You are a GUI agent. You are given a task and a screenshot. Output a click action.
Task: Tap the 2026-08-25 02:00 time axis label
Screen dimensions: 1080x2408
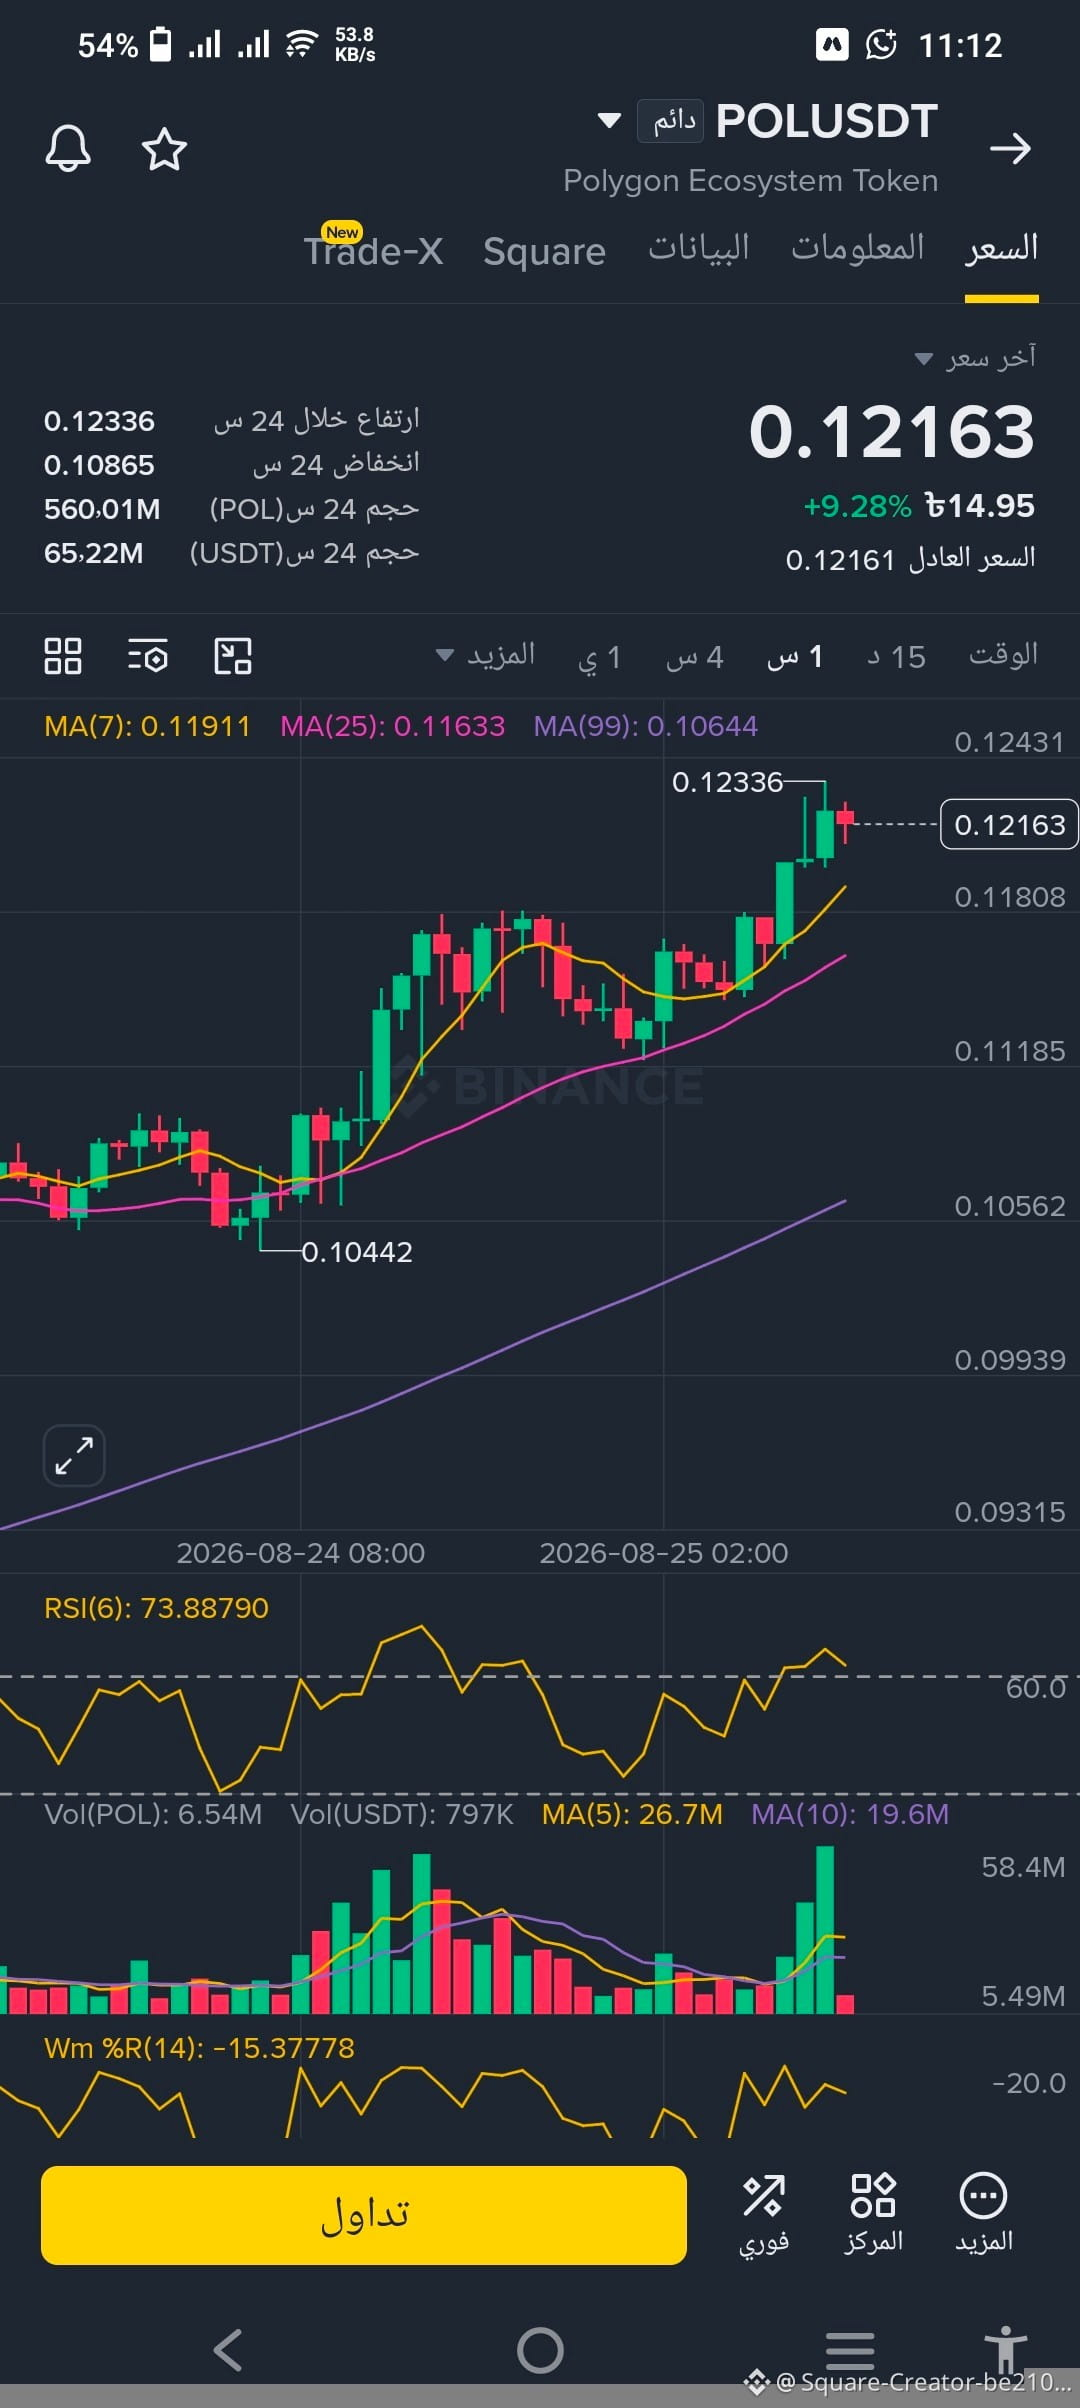click(x=663, y=1553)
